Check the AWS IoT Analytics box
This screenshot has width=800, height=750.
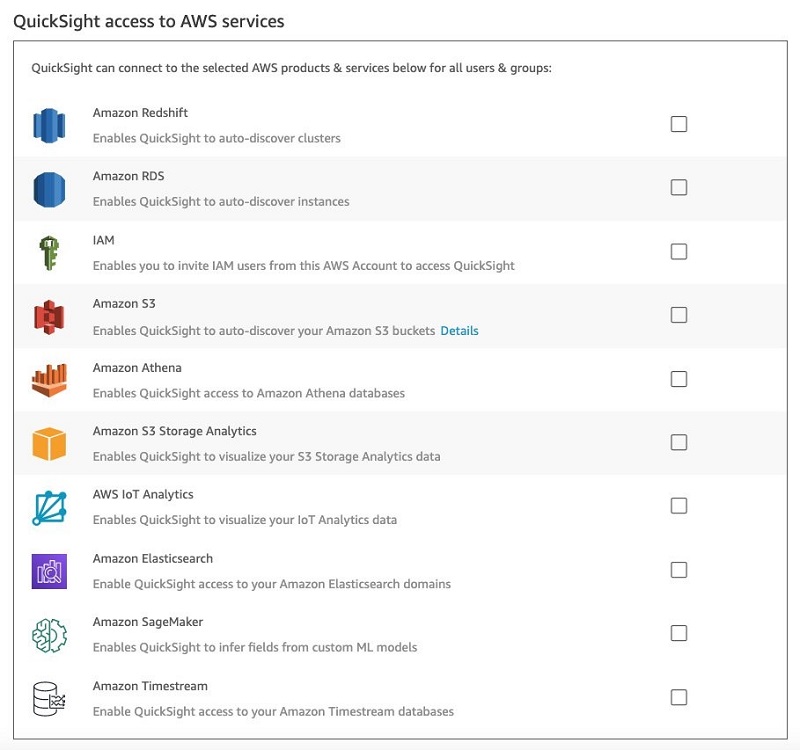coord(679,506)
